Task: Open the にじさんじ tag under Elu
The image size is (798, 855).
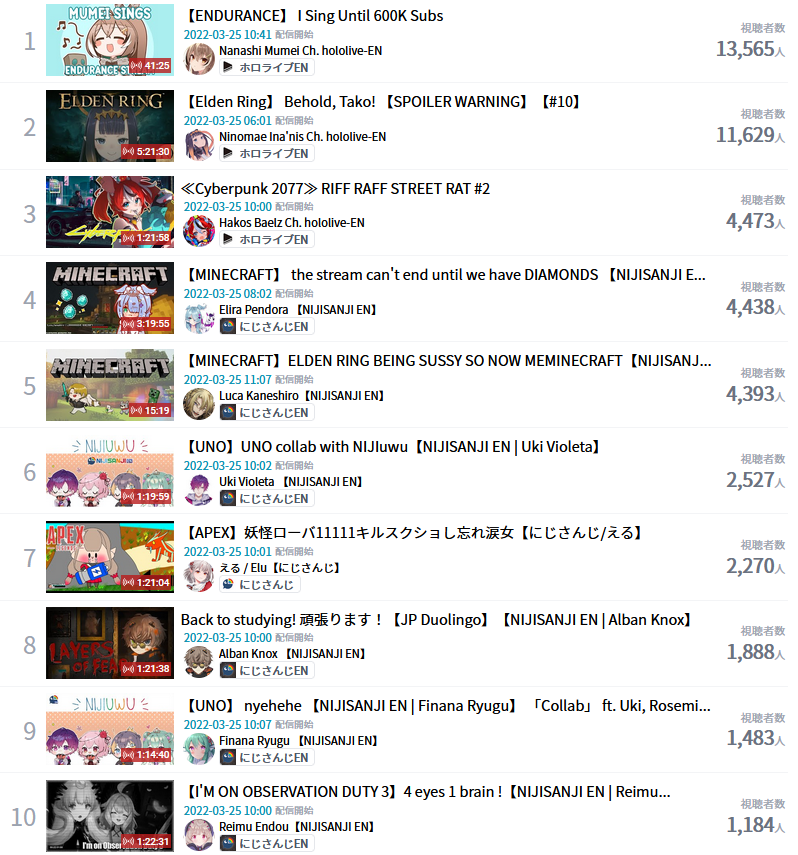Action: 260,585
